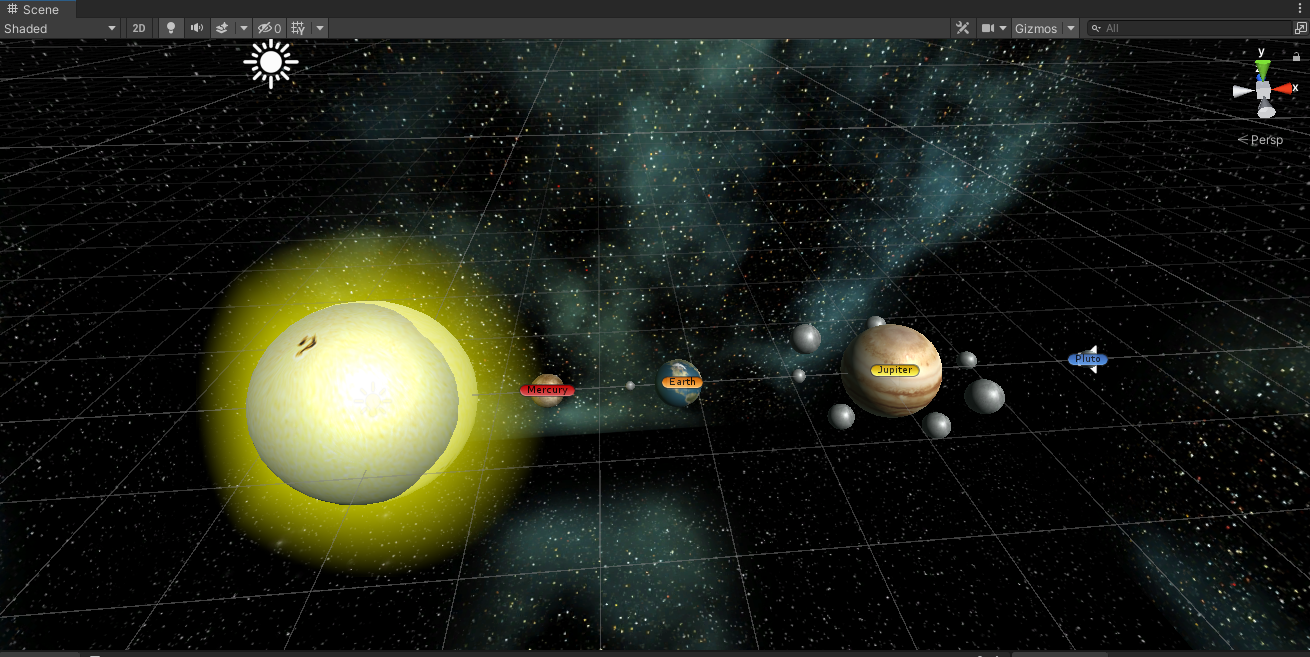Open component tools with the wrench icon
The height and width of the screenshot is (657, 1310).
point(961,27)
